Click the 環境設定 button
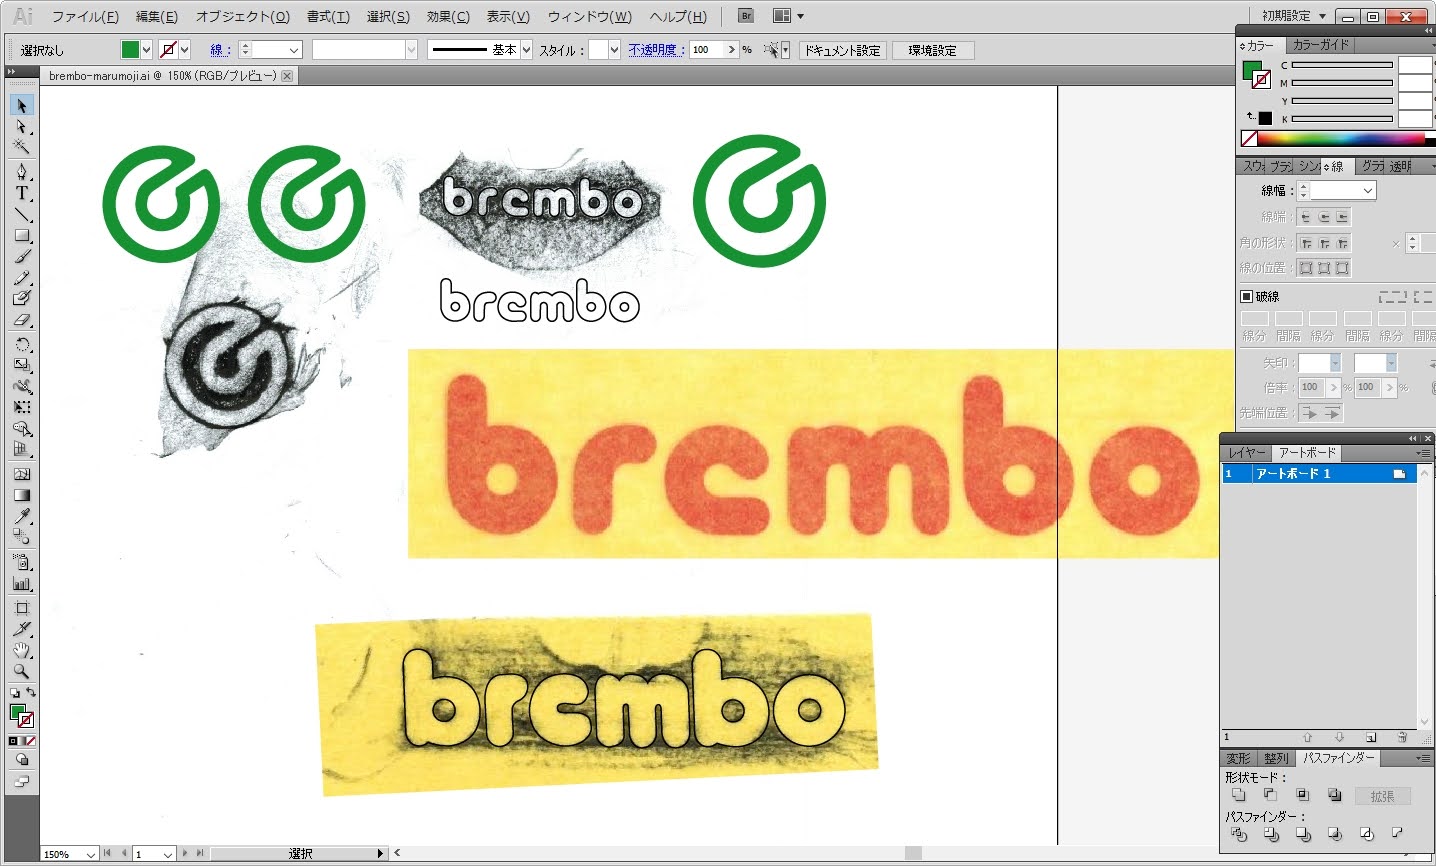Viewport: 1436px width, 866px height. pyautogui.click(x=932, y=50)
